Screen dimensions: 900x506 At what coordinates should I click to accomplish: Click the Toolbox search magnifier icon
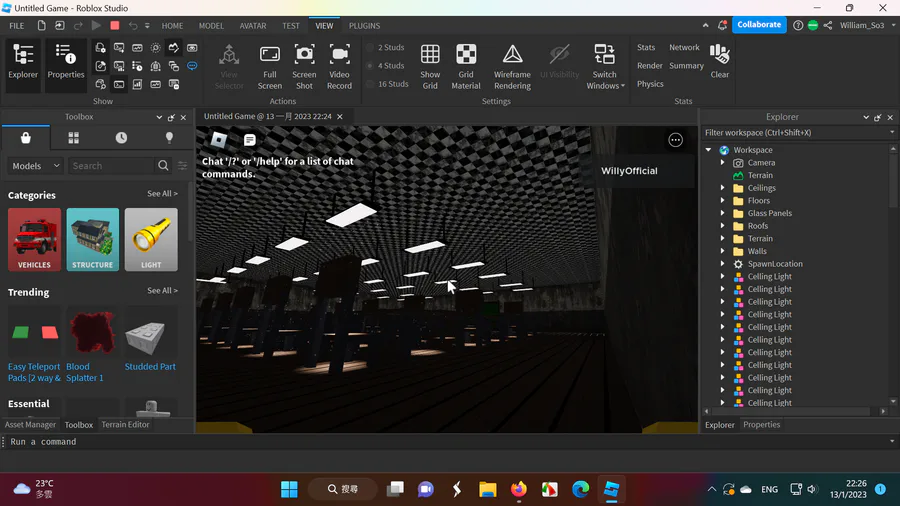(x=163, y=166)
